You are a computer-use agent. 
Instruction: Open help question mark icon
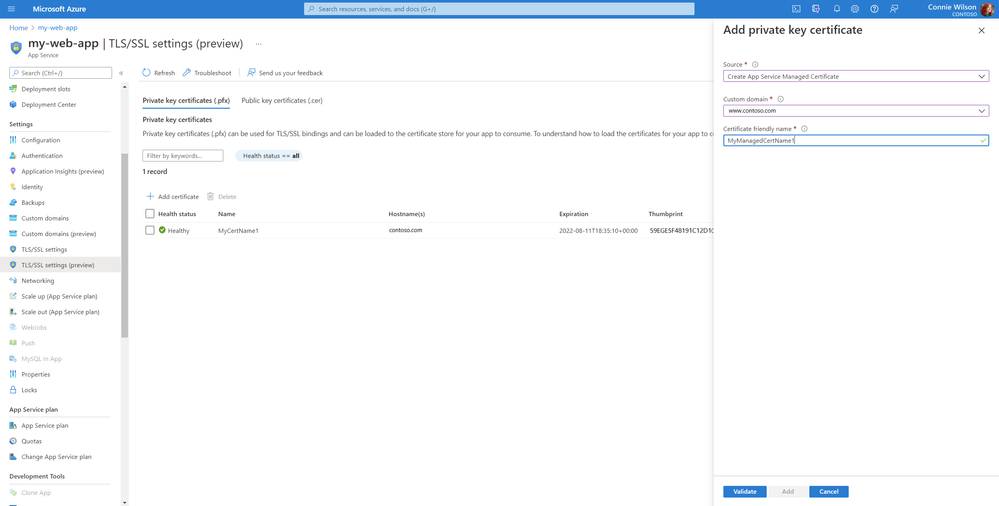(874, 9)
